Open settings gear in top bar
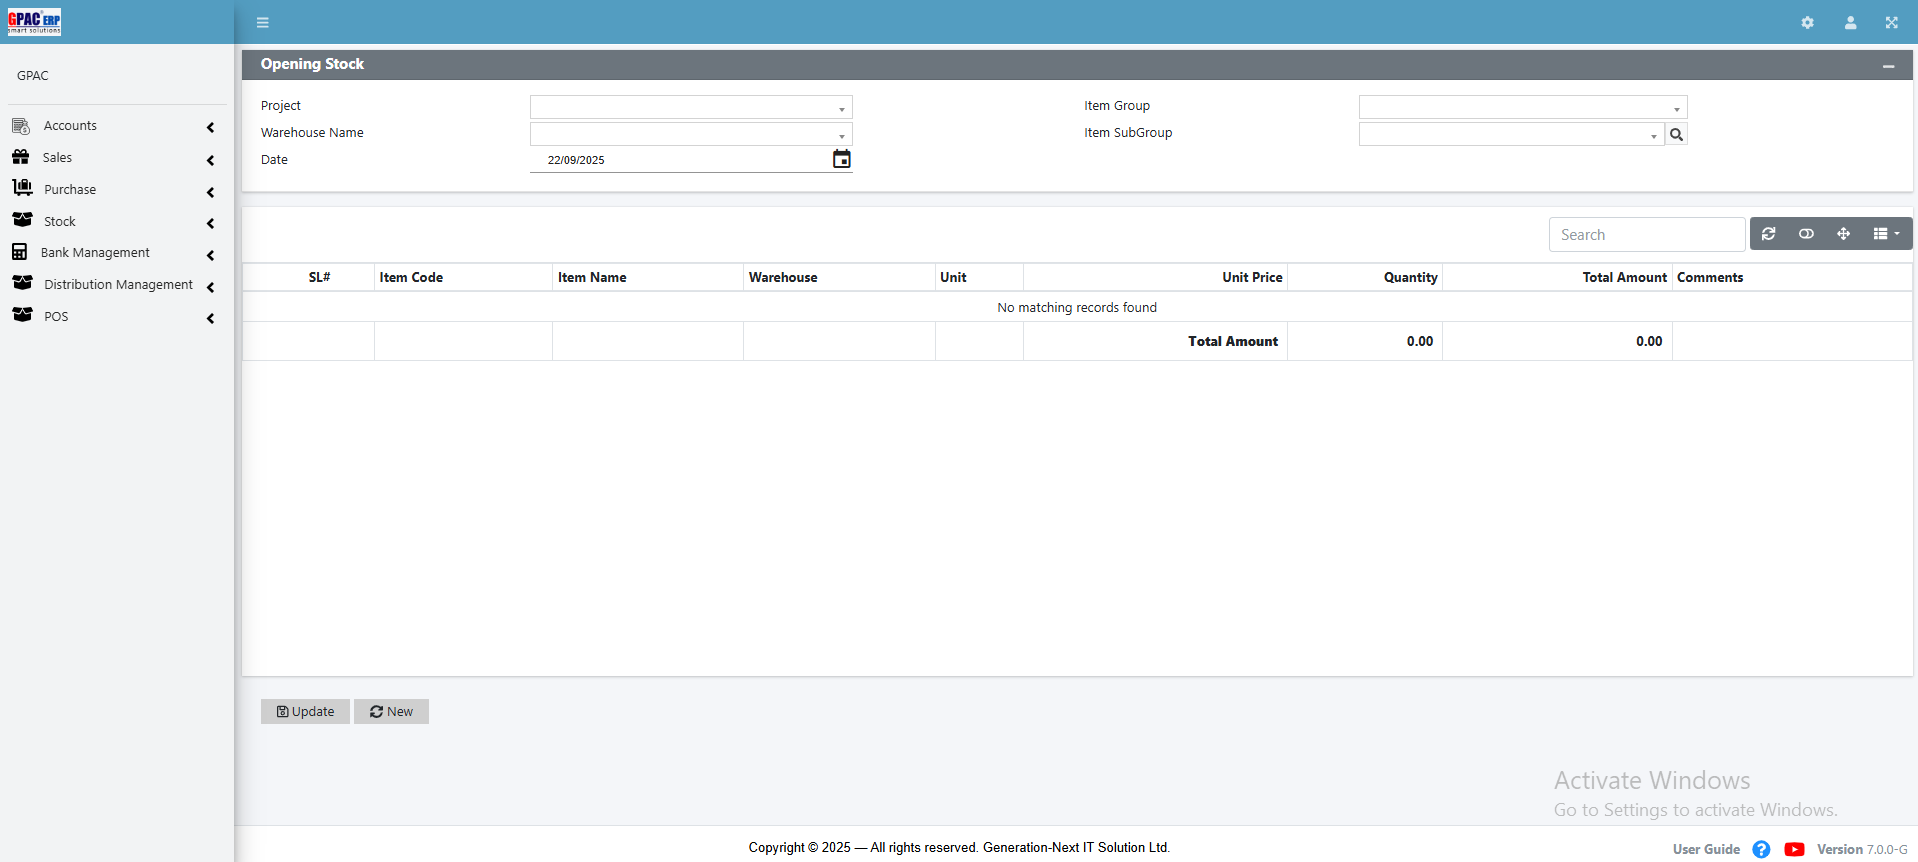This screenshot has height=862, width=1918. click(1807, 23)
